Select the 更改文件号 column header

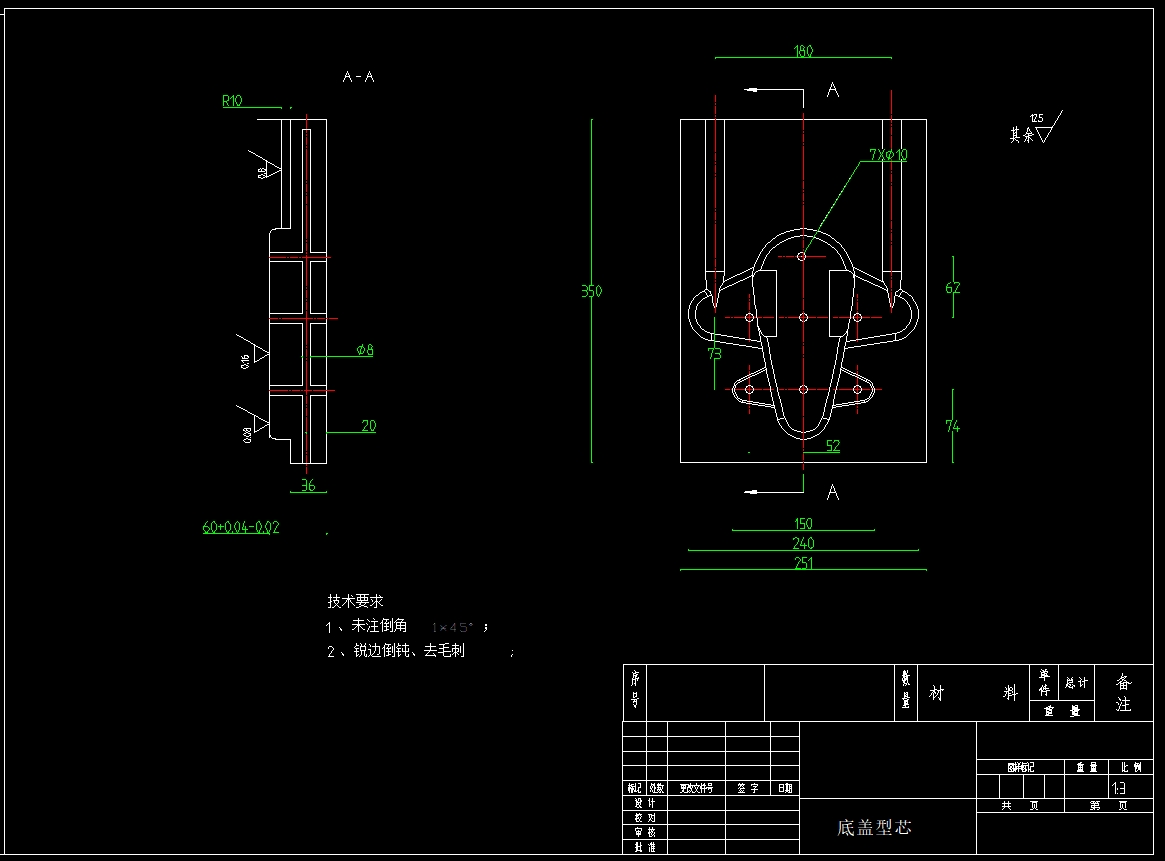click(x=696, y=788)
